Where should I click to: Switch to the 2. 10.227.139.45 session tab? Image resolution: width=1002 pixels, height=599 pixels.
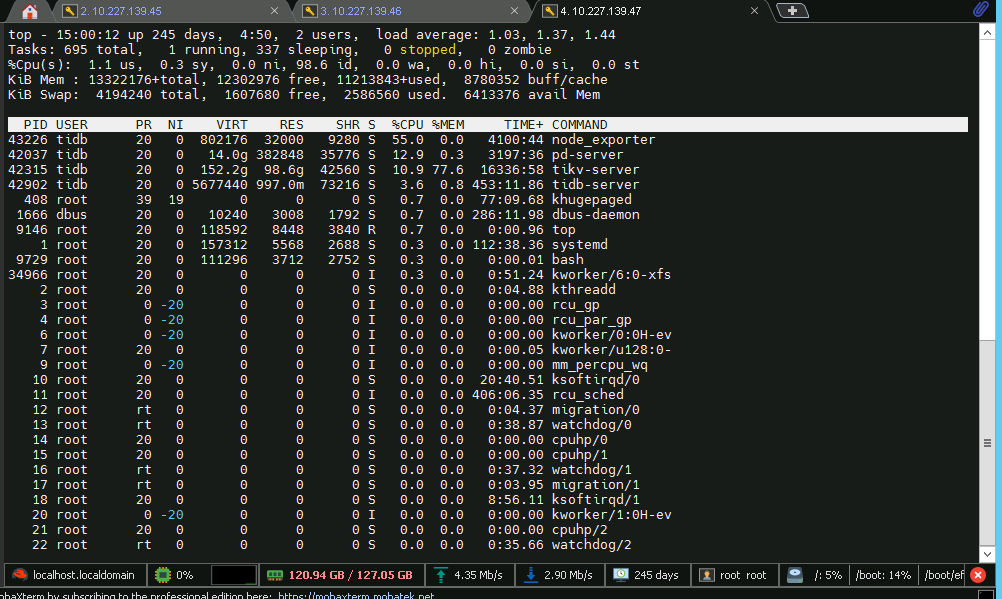(x=120, y=11)
